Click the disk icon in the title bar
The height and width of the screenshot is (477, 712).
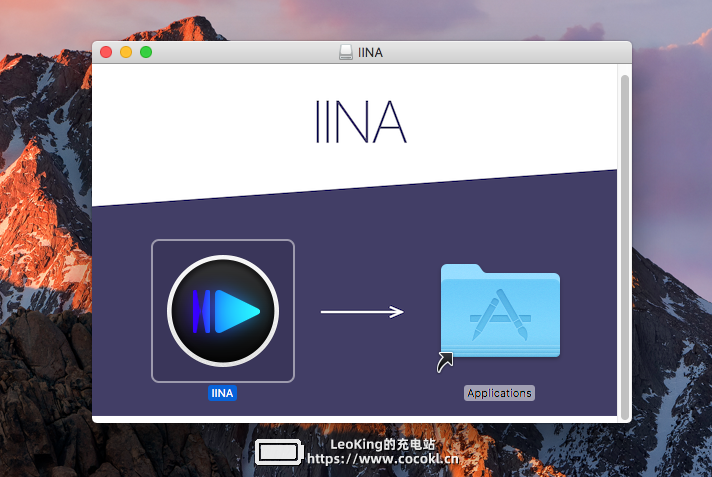(346, 52)
